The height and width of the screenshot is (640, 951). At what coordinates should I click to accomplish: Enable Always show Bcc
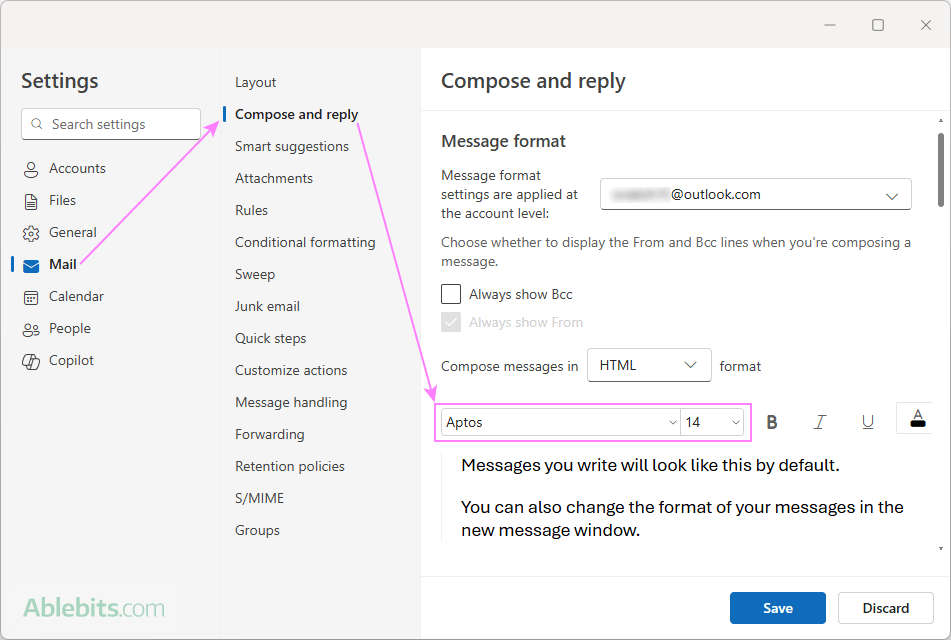pos(450,293)
